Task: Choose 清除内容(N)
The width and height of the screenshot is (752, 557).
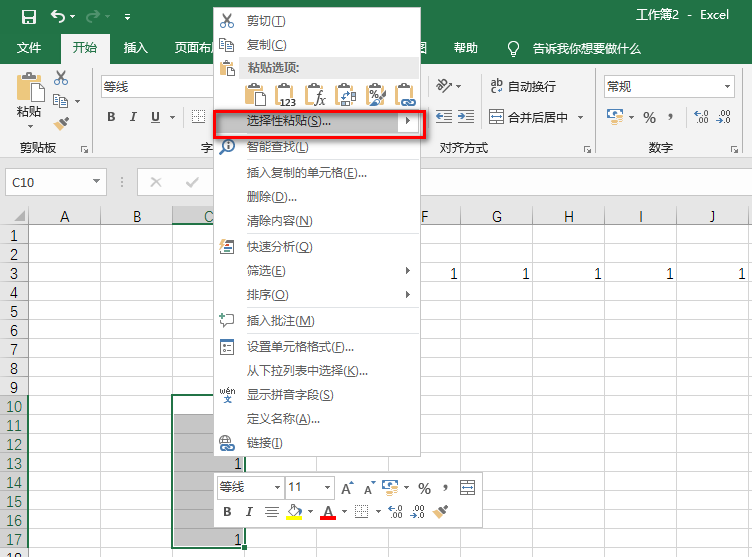Action: (317, 221)
